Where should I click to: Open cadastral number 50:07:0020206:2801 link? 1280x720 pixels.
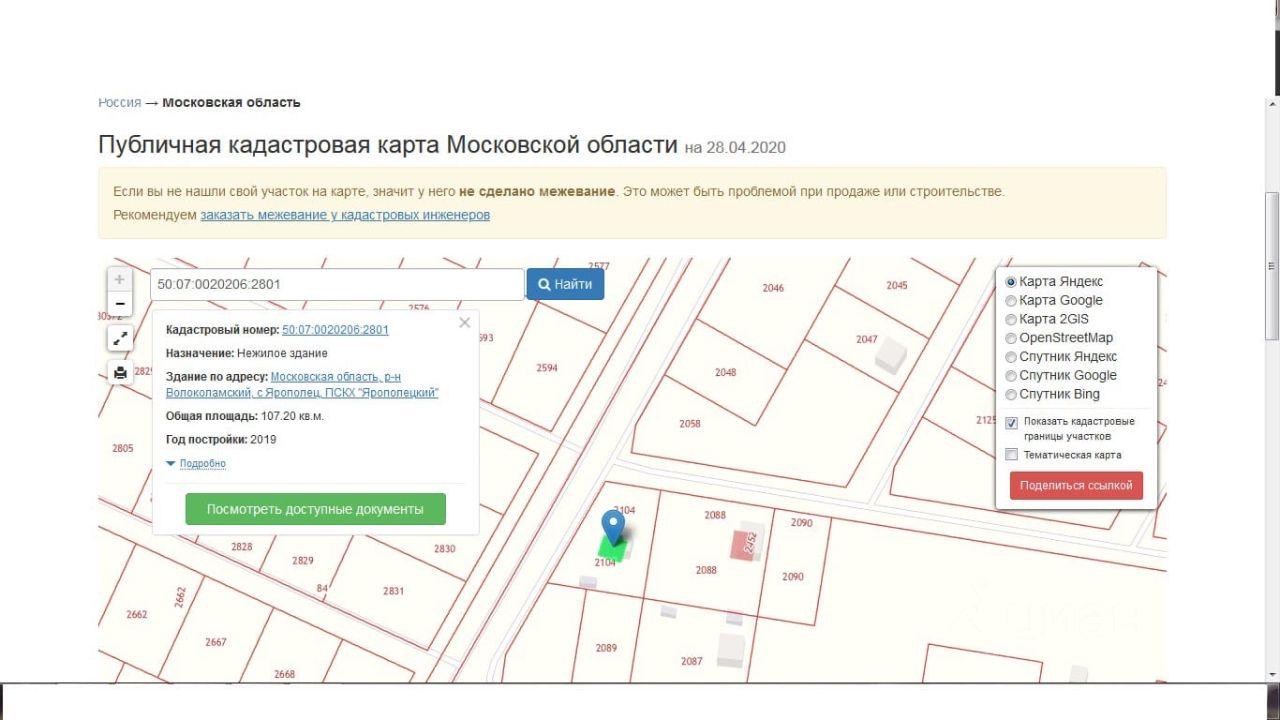(x=335, y=330)
